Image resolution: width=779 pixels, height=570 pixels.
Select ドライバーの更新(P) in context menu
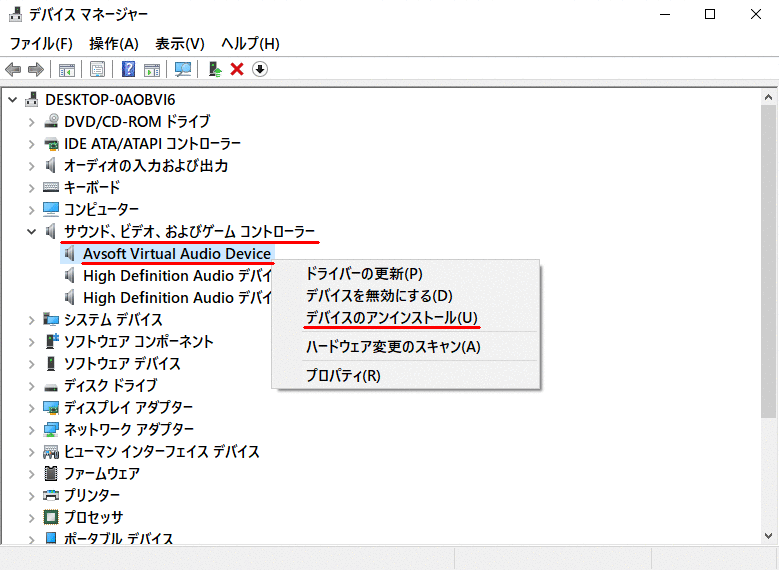click(364, 274)
